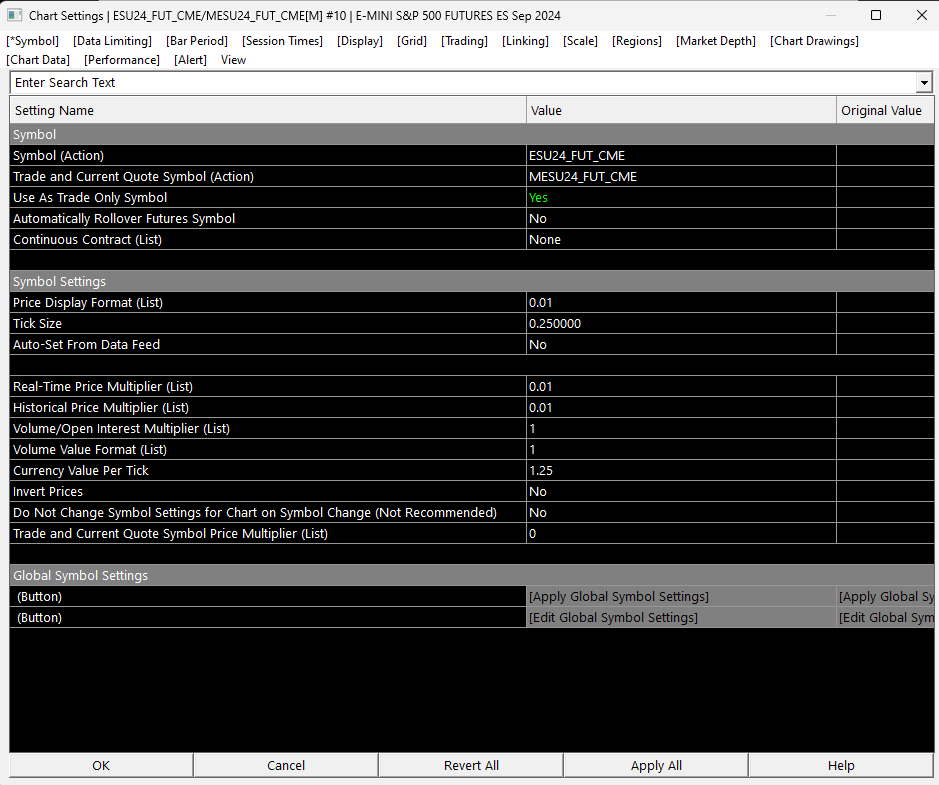939x785 pixels.
Task: Click the MESU24_FUT_CME trade symbol value
Action: coord(681,177)
